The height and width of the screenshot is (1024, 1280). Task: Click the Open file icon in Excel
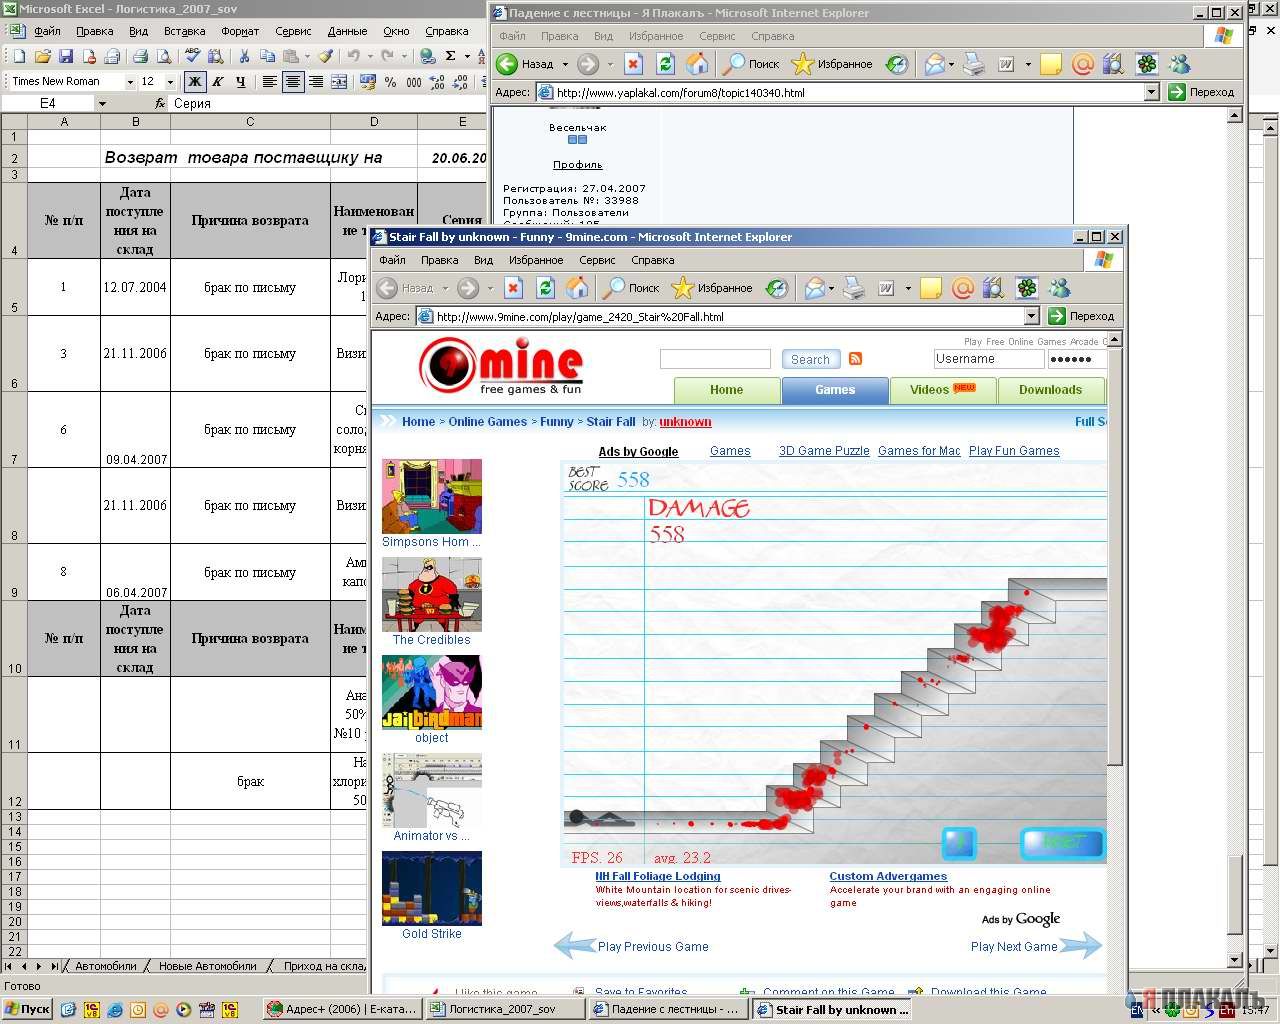click(x=42, y=56)
